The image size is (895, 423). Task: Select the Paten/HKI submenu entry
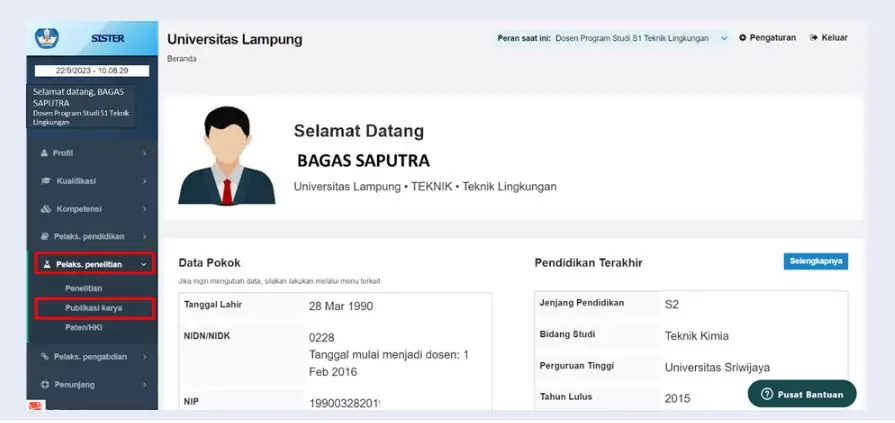(x=83, y=328)
